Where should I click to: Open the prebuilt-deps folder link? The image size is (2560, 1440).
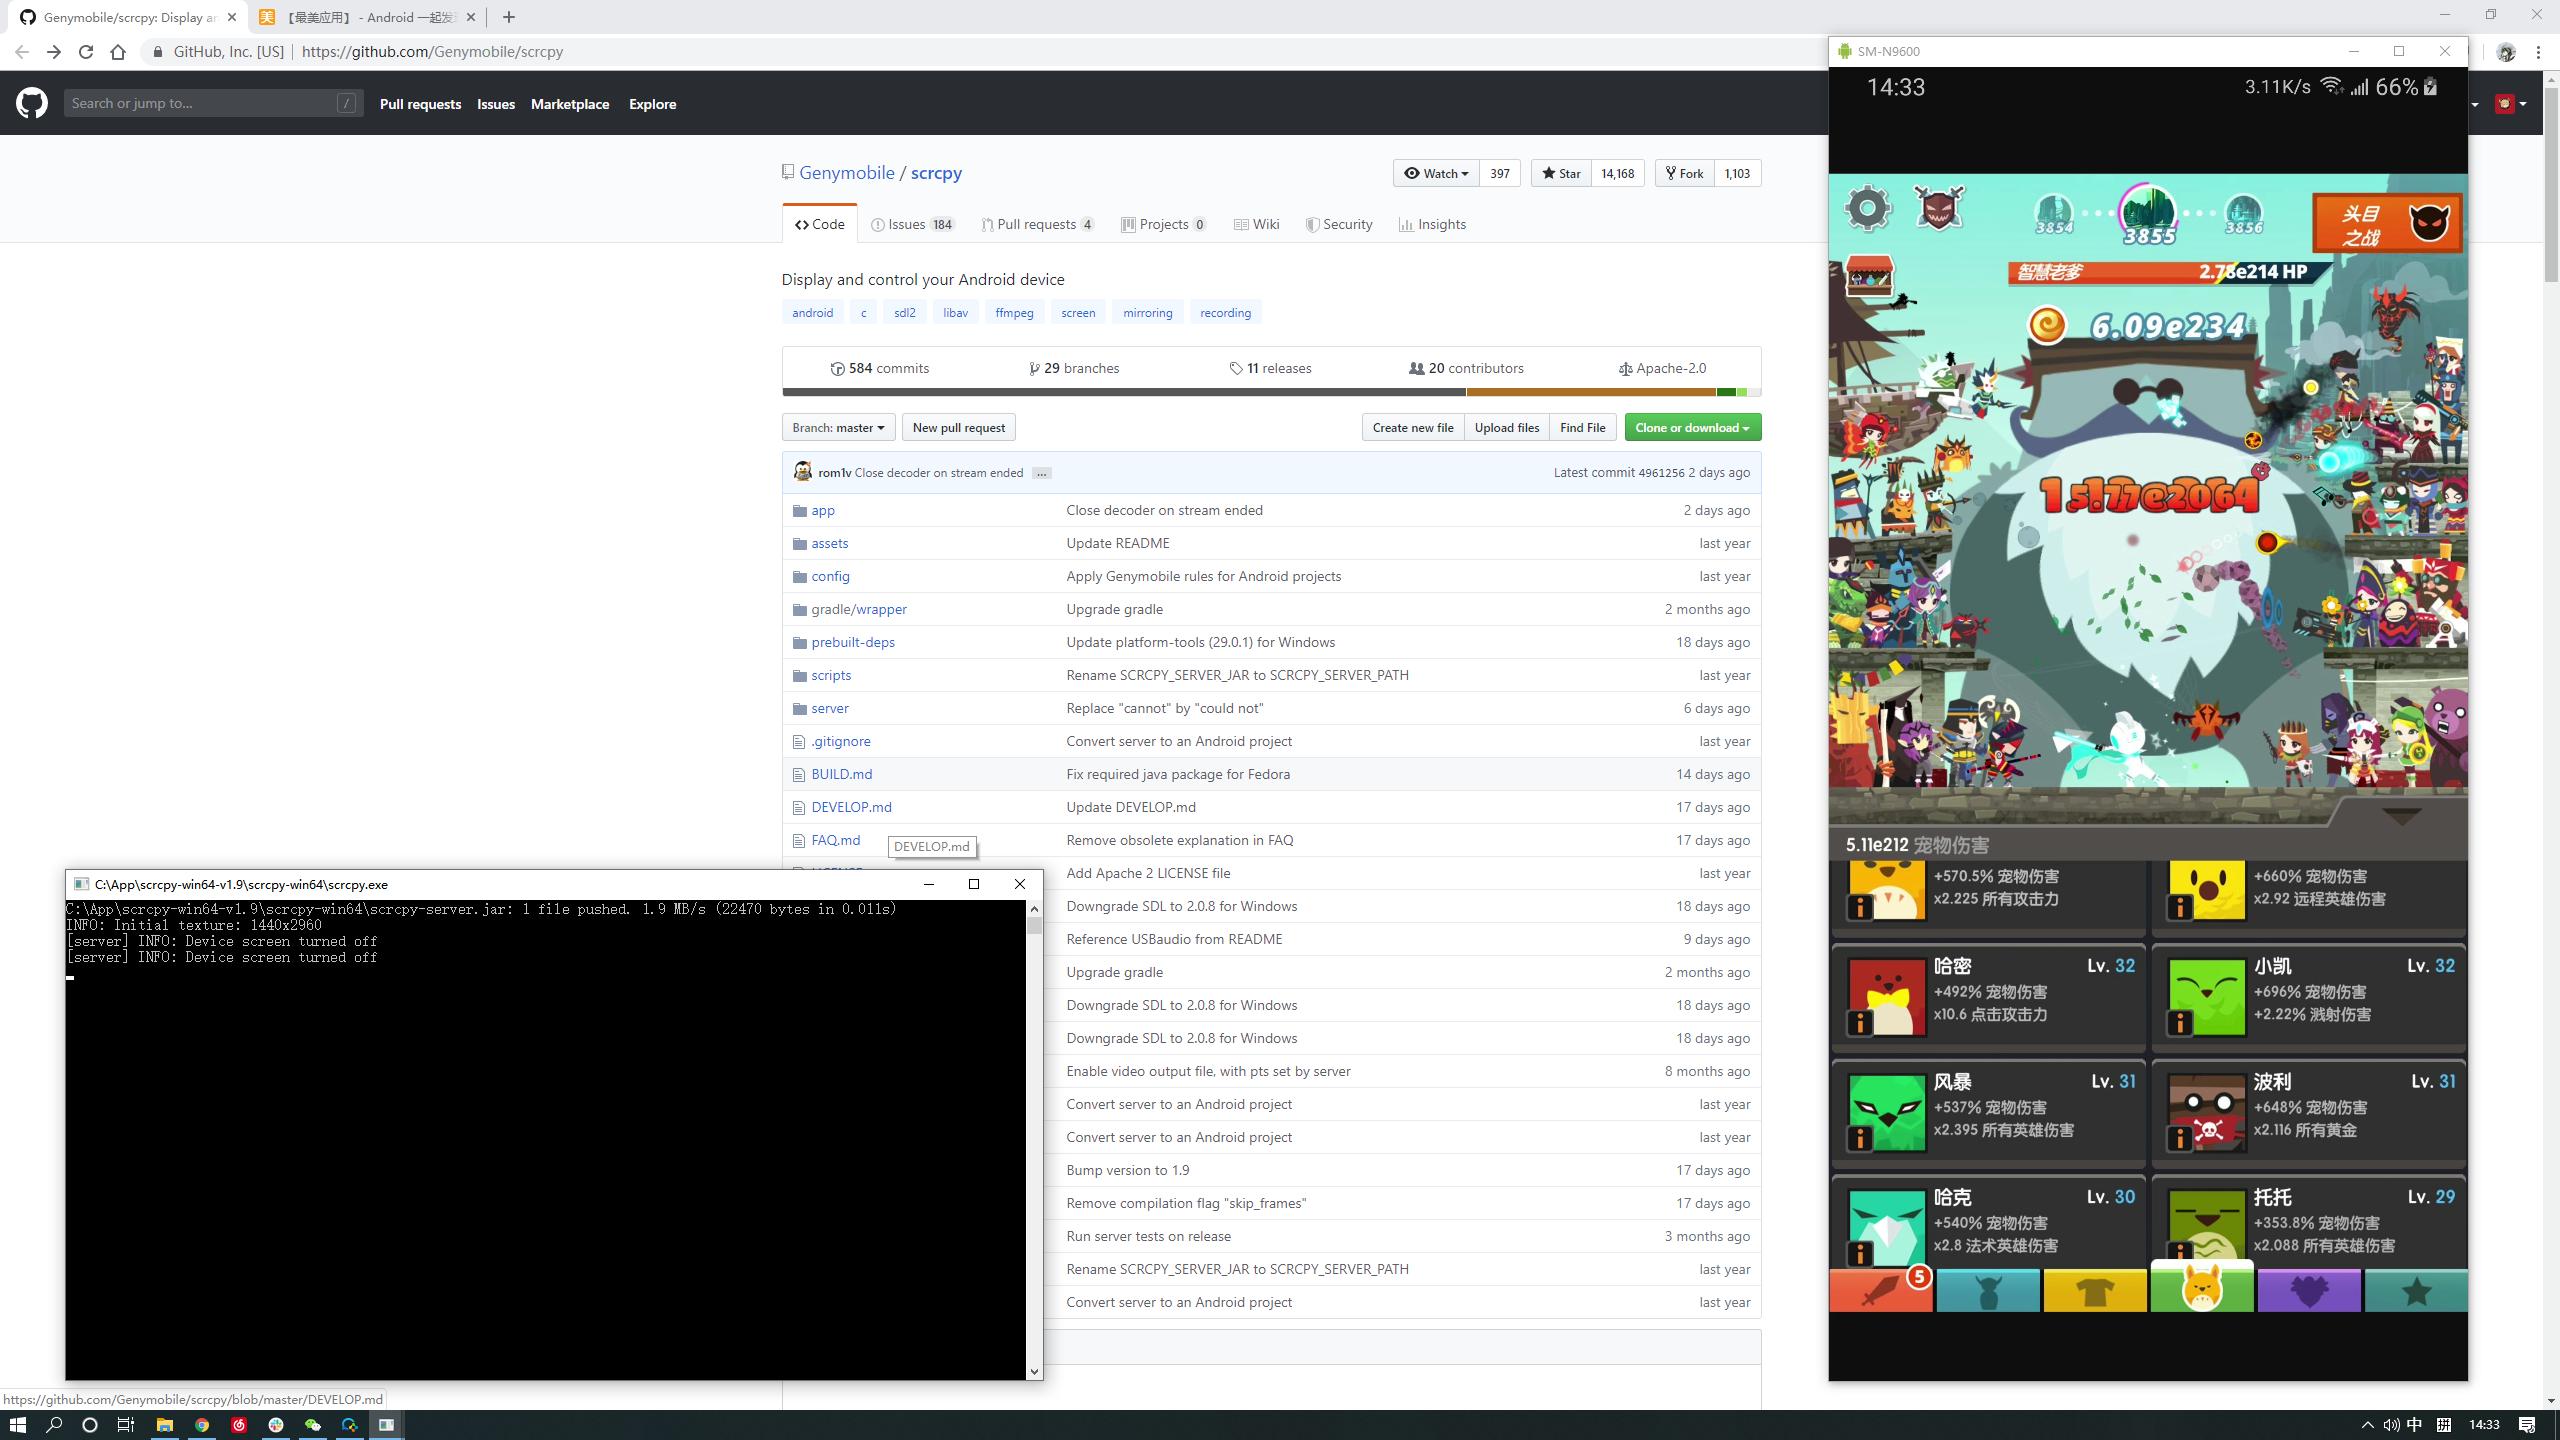pos(852,642)
